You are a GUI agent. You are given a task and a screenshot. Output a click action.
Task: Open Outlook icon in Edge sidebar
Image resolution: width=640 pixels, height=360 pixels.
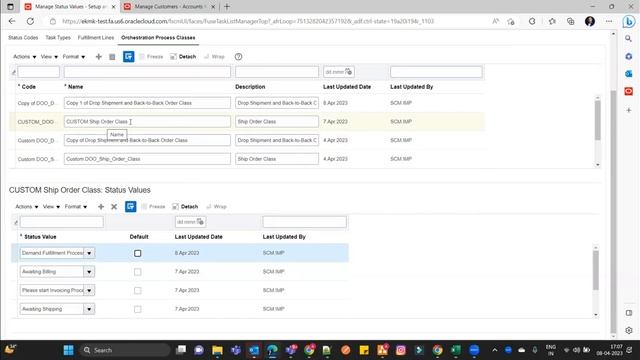click(x=629, y=74)
